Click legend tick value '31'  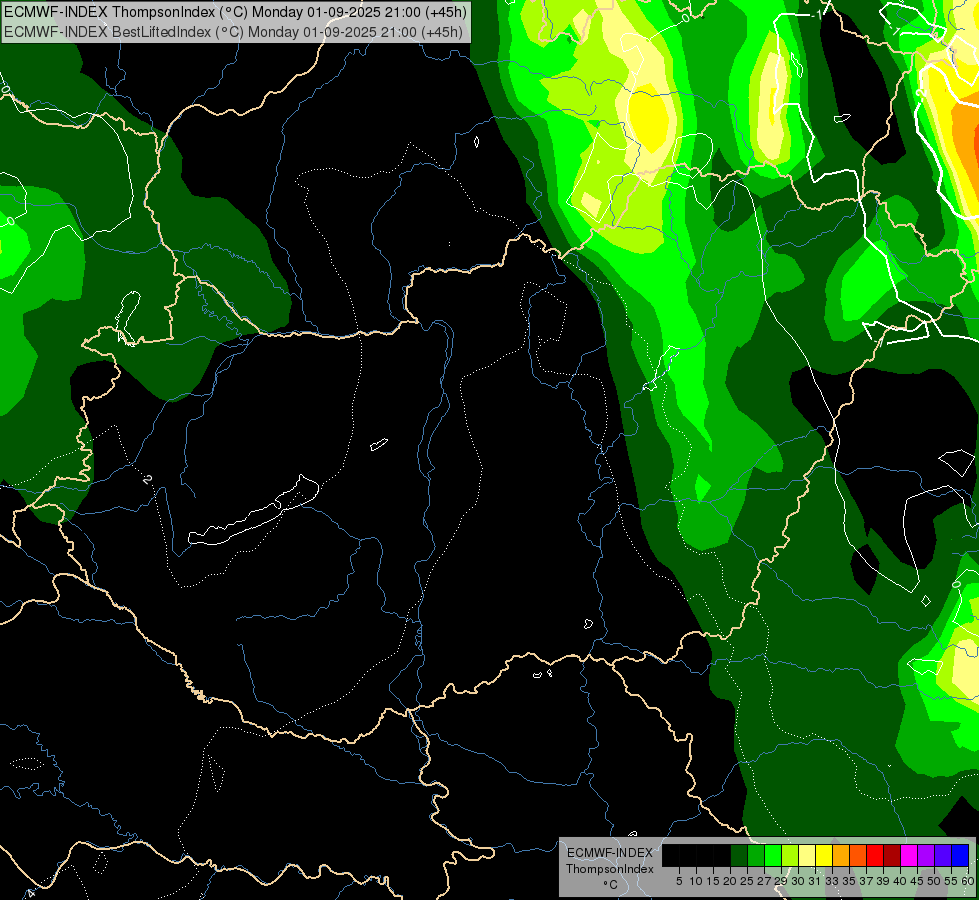(x=815, y=881)
